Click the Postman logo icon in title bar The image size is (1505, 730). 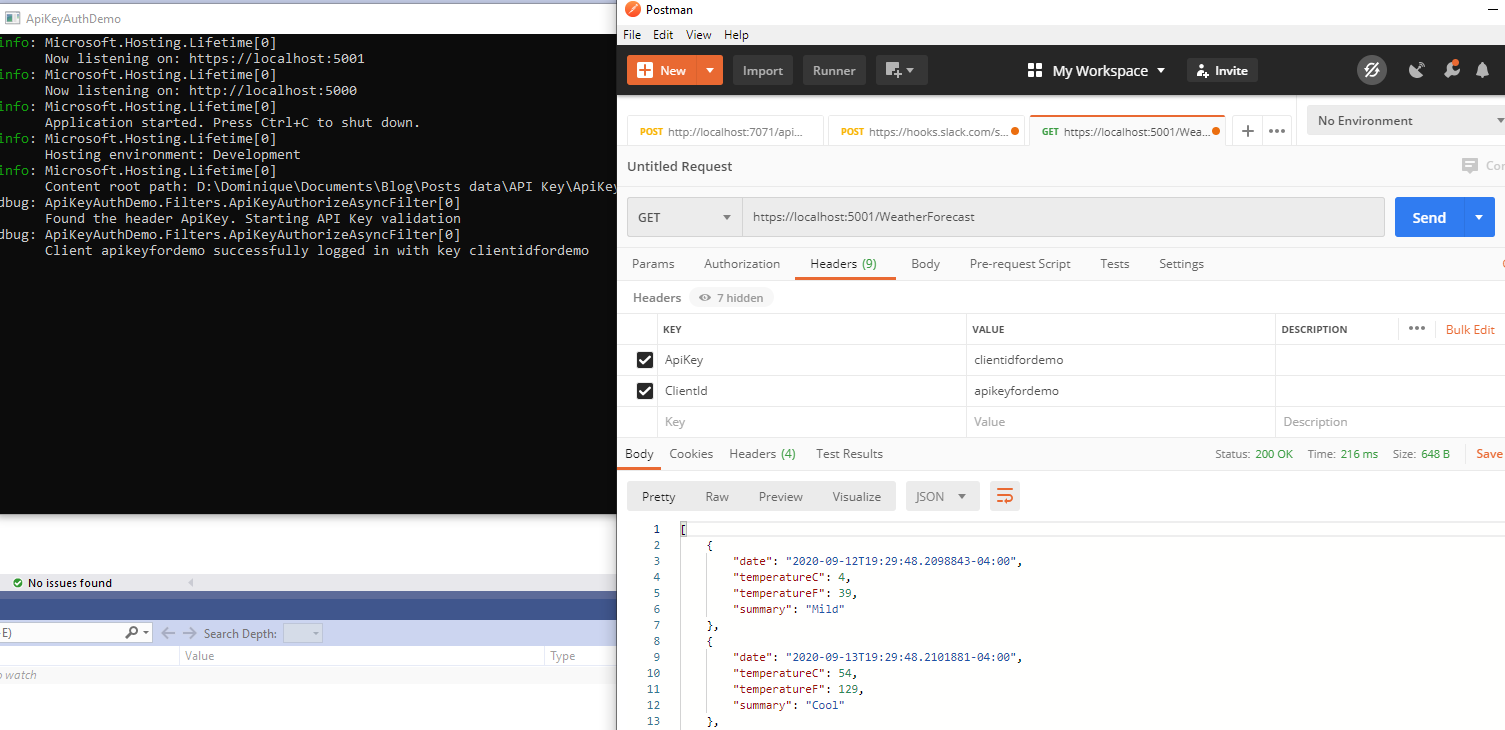tap(632, 10)
